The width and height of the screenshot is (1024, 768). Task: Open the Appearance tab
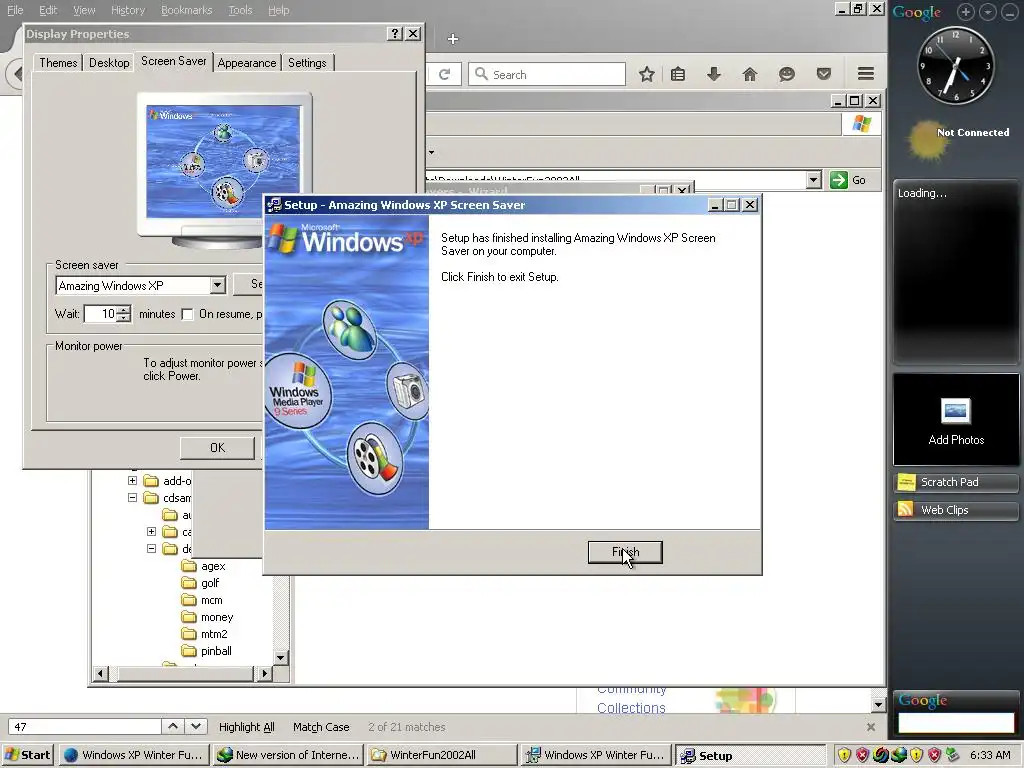point(247,63)
